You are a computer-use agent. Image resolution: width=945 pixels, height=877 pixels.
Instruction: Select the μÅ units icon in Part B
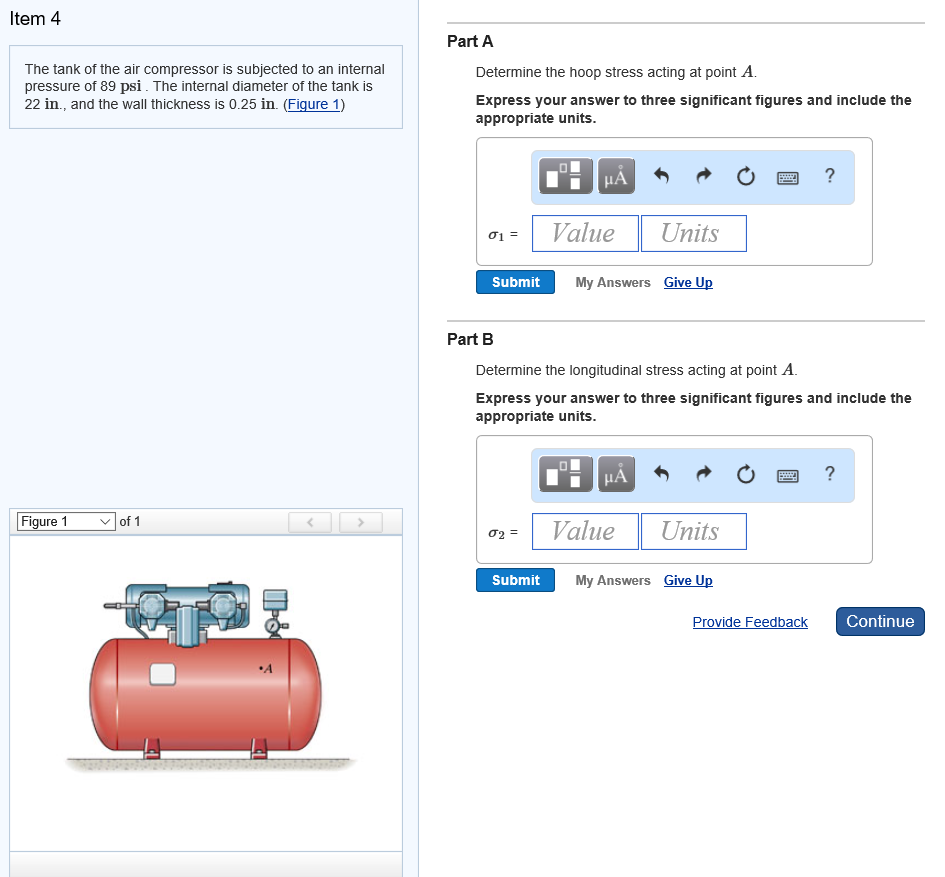(x=615, y=474)
